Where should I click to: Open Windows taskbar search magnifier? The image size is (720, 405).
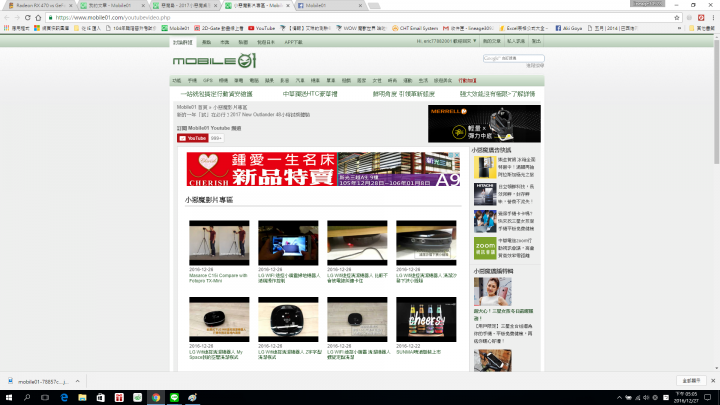pos(27,397)
